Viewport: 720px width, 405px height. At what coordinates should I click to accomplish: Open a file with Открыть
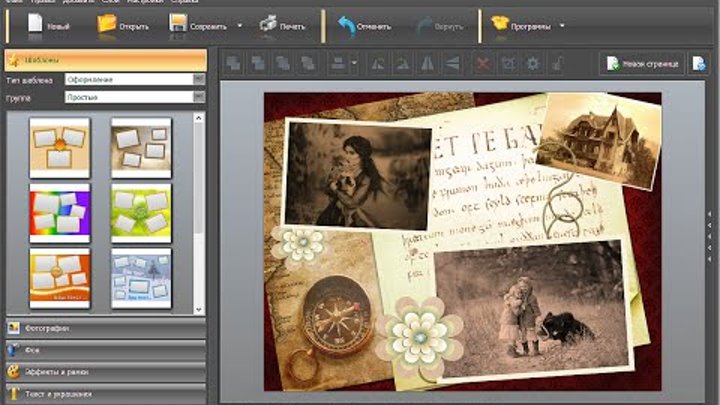(x=120, y=24)
